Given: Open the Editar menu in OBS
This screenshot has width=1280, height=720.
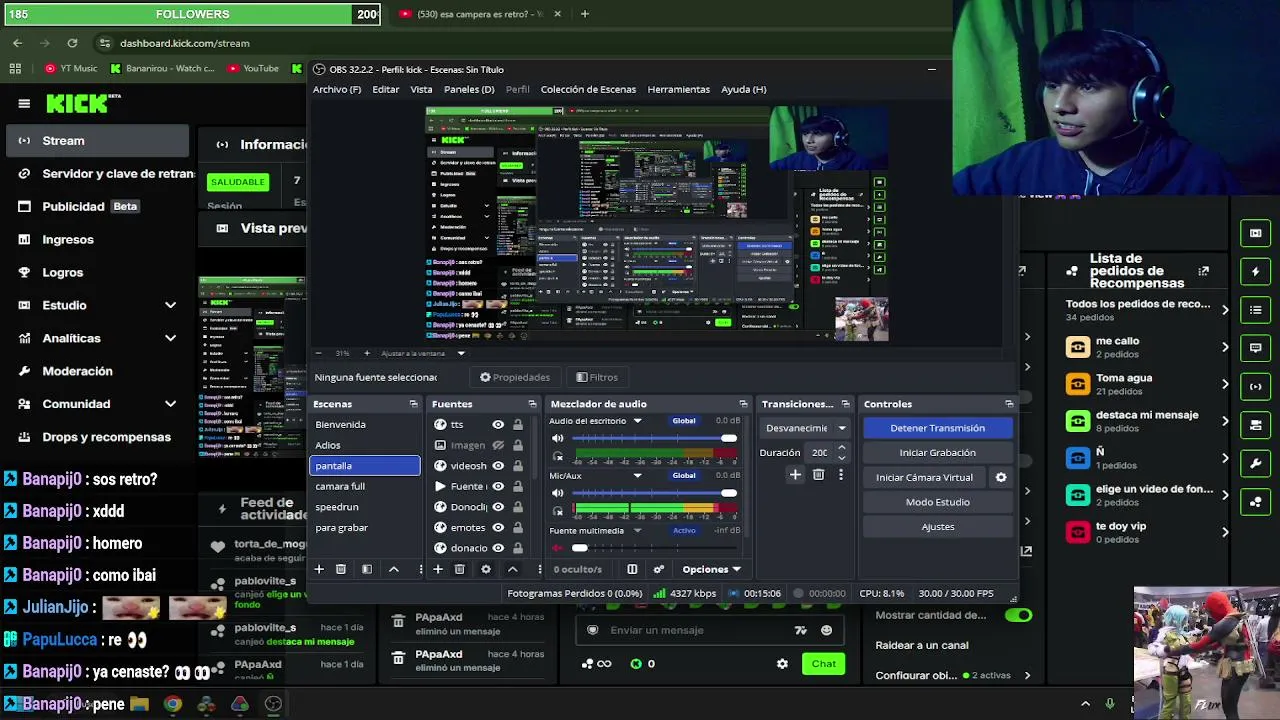Looking at the screenshot, I should point(385,89).
